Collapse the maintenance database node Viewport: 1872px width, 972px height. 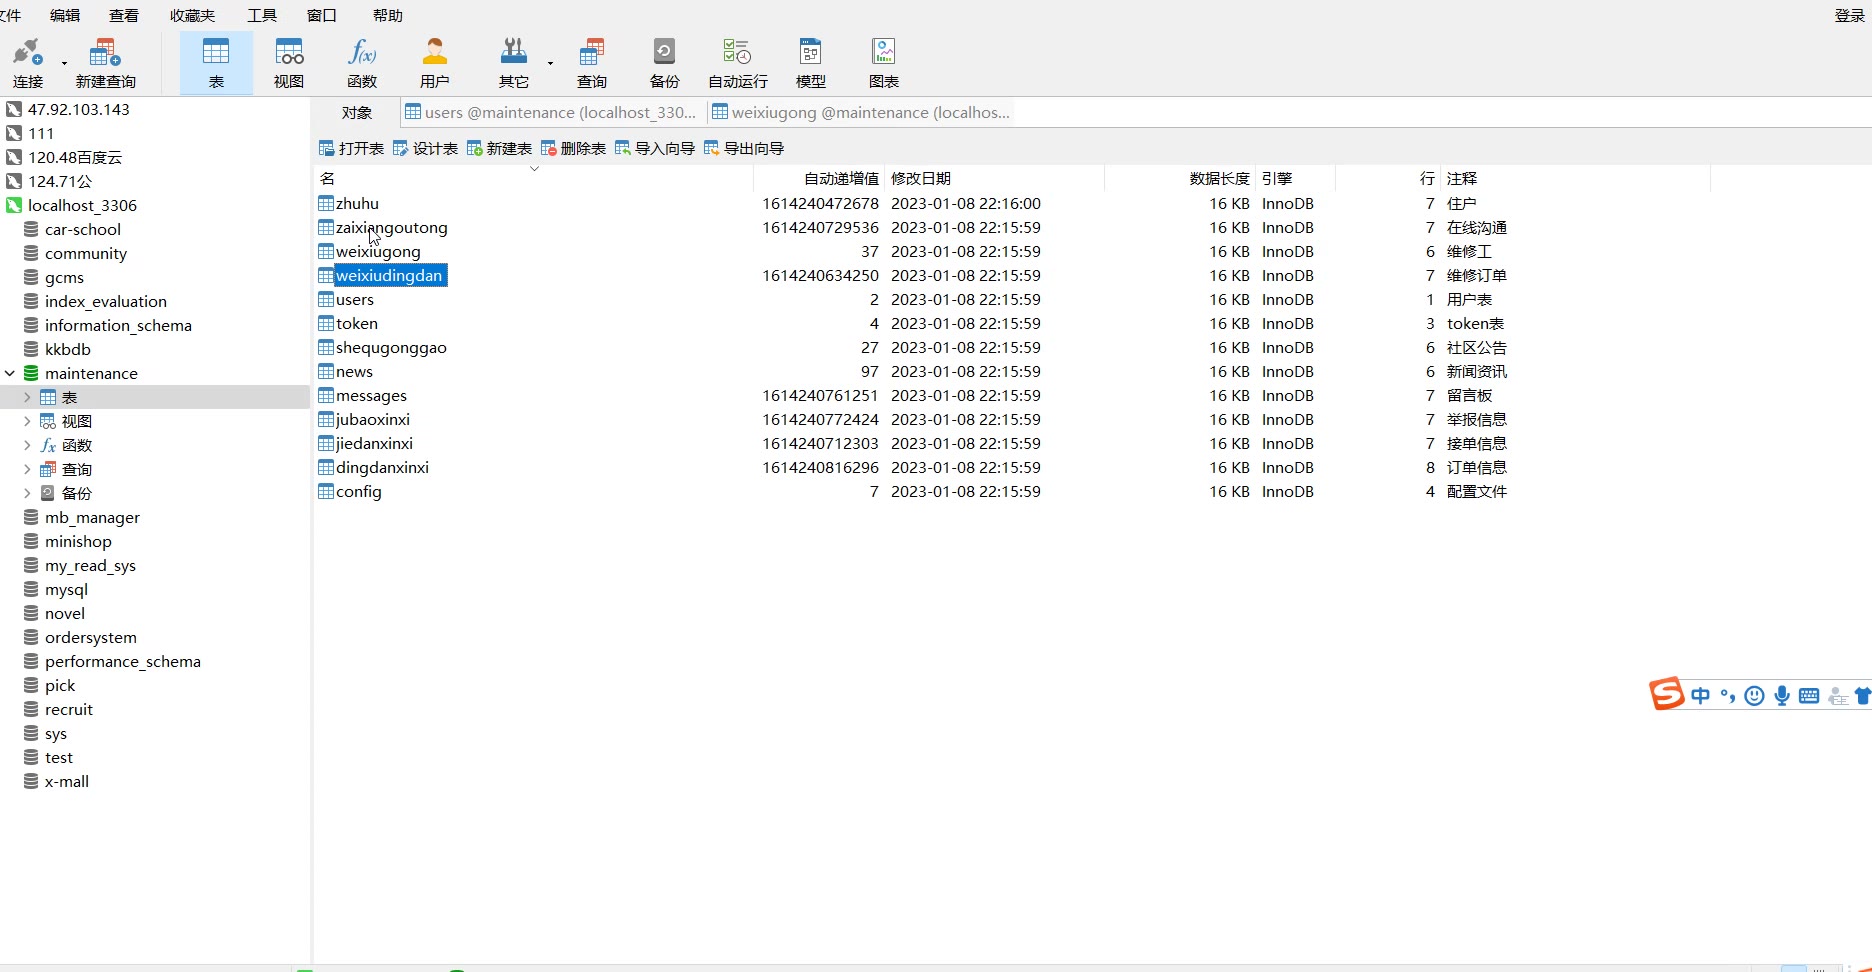click(10, 373)
